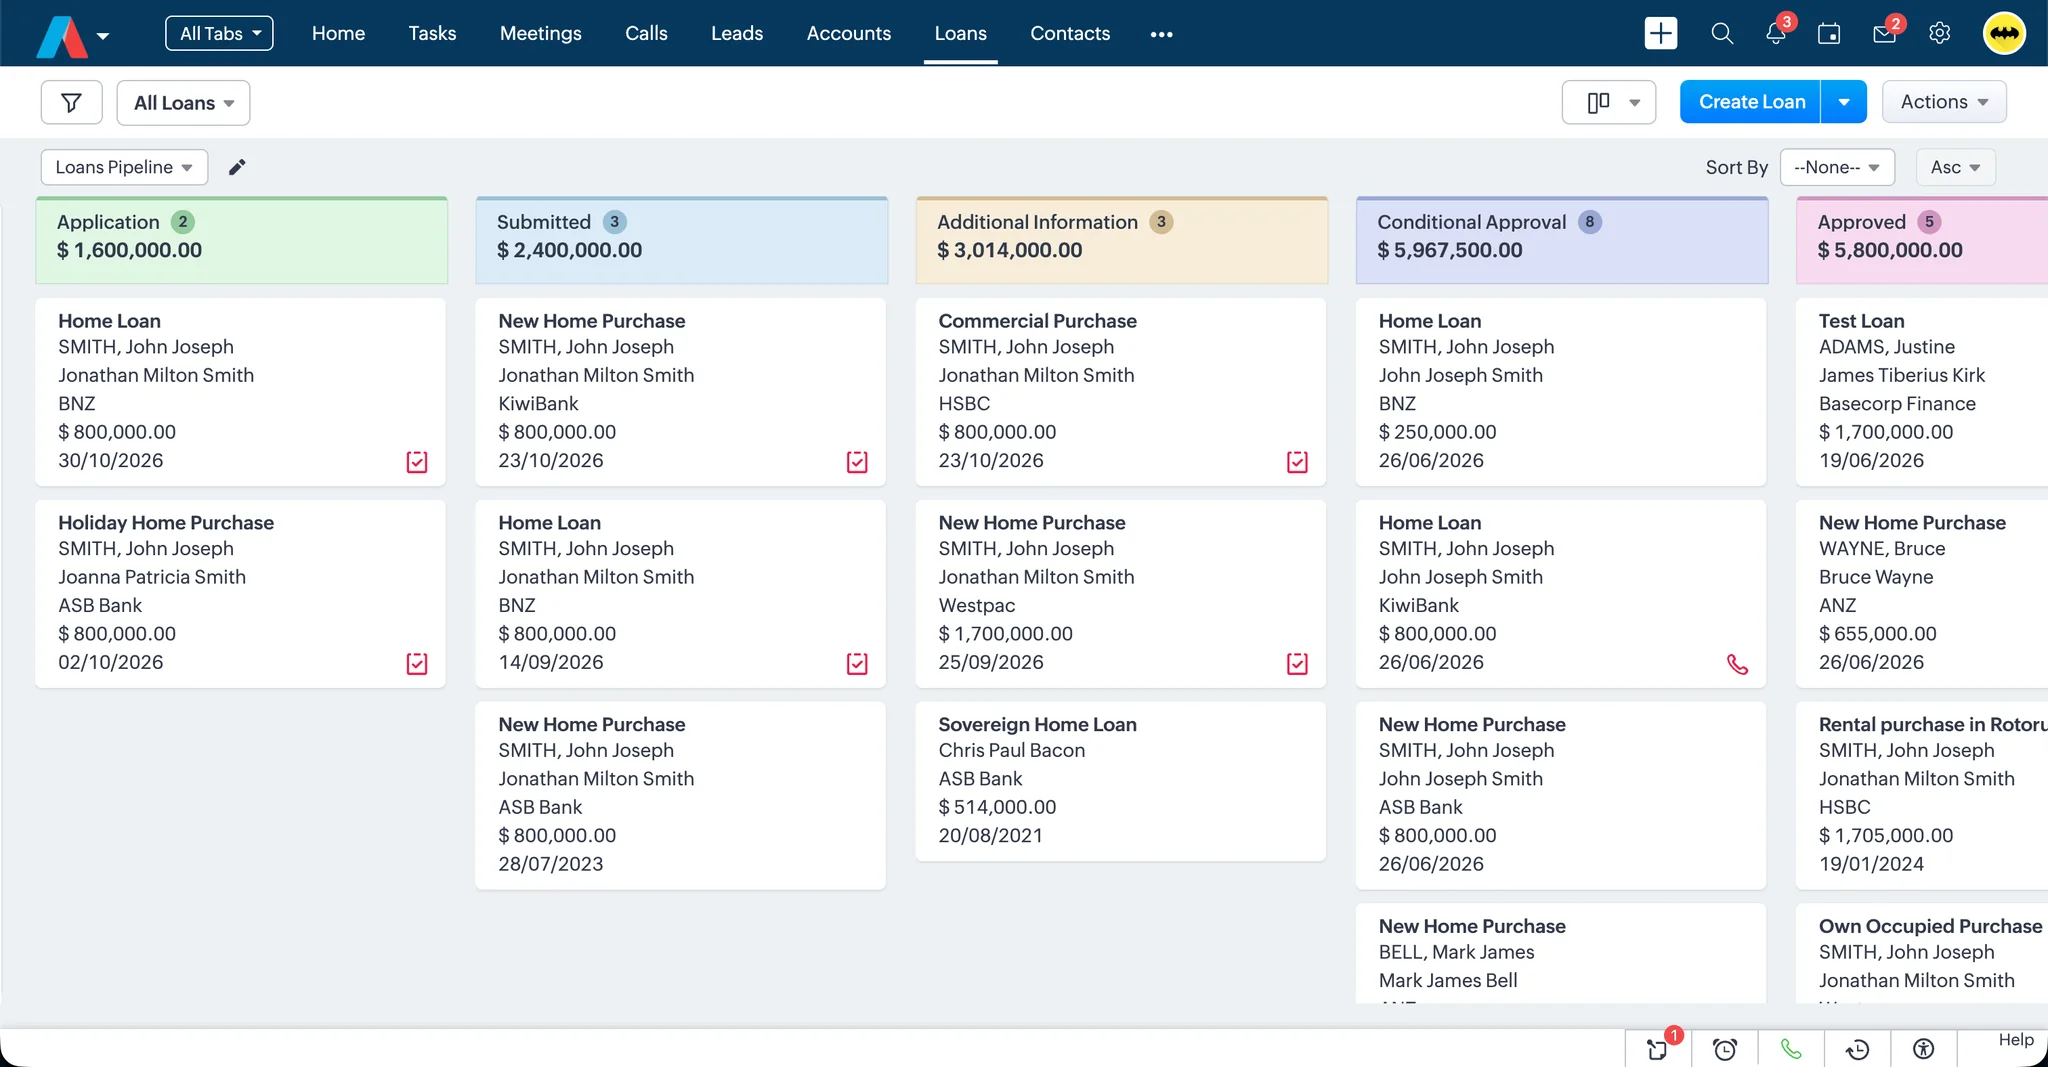Expand the Create Loan arrow dropdown
The width and height of the screenshot is (2048, 1067).
1844,102
